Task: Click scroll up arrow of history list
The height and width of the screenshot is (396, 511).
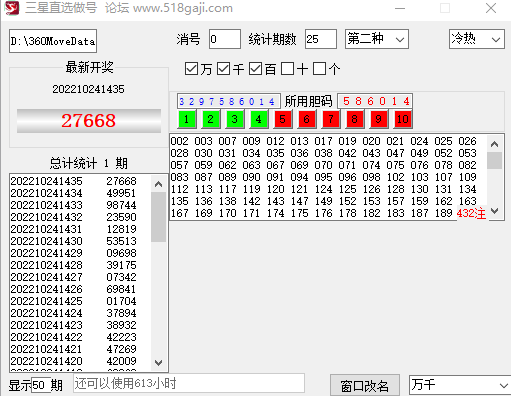Action: click(159, 184)
